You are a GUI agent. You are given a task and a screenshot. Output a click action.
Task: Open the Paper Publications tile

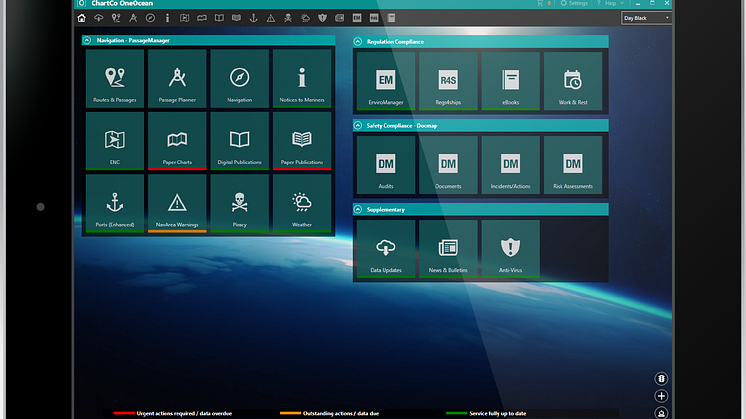(302, 141)
